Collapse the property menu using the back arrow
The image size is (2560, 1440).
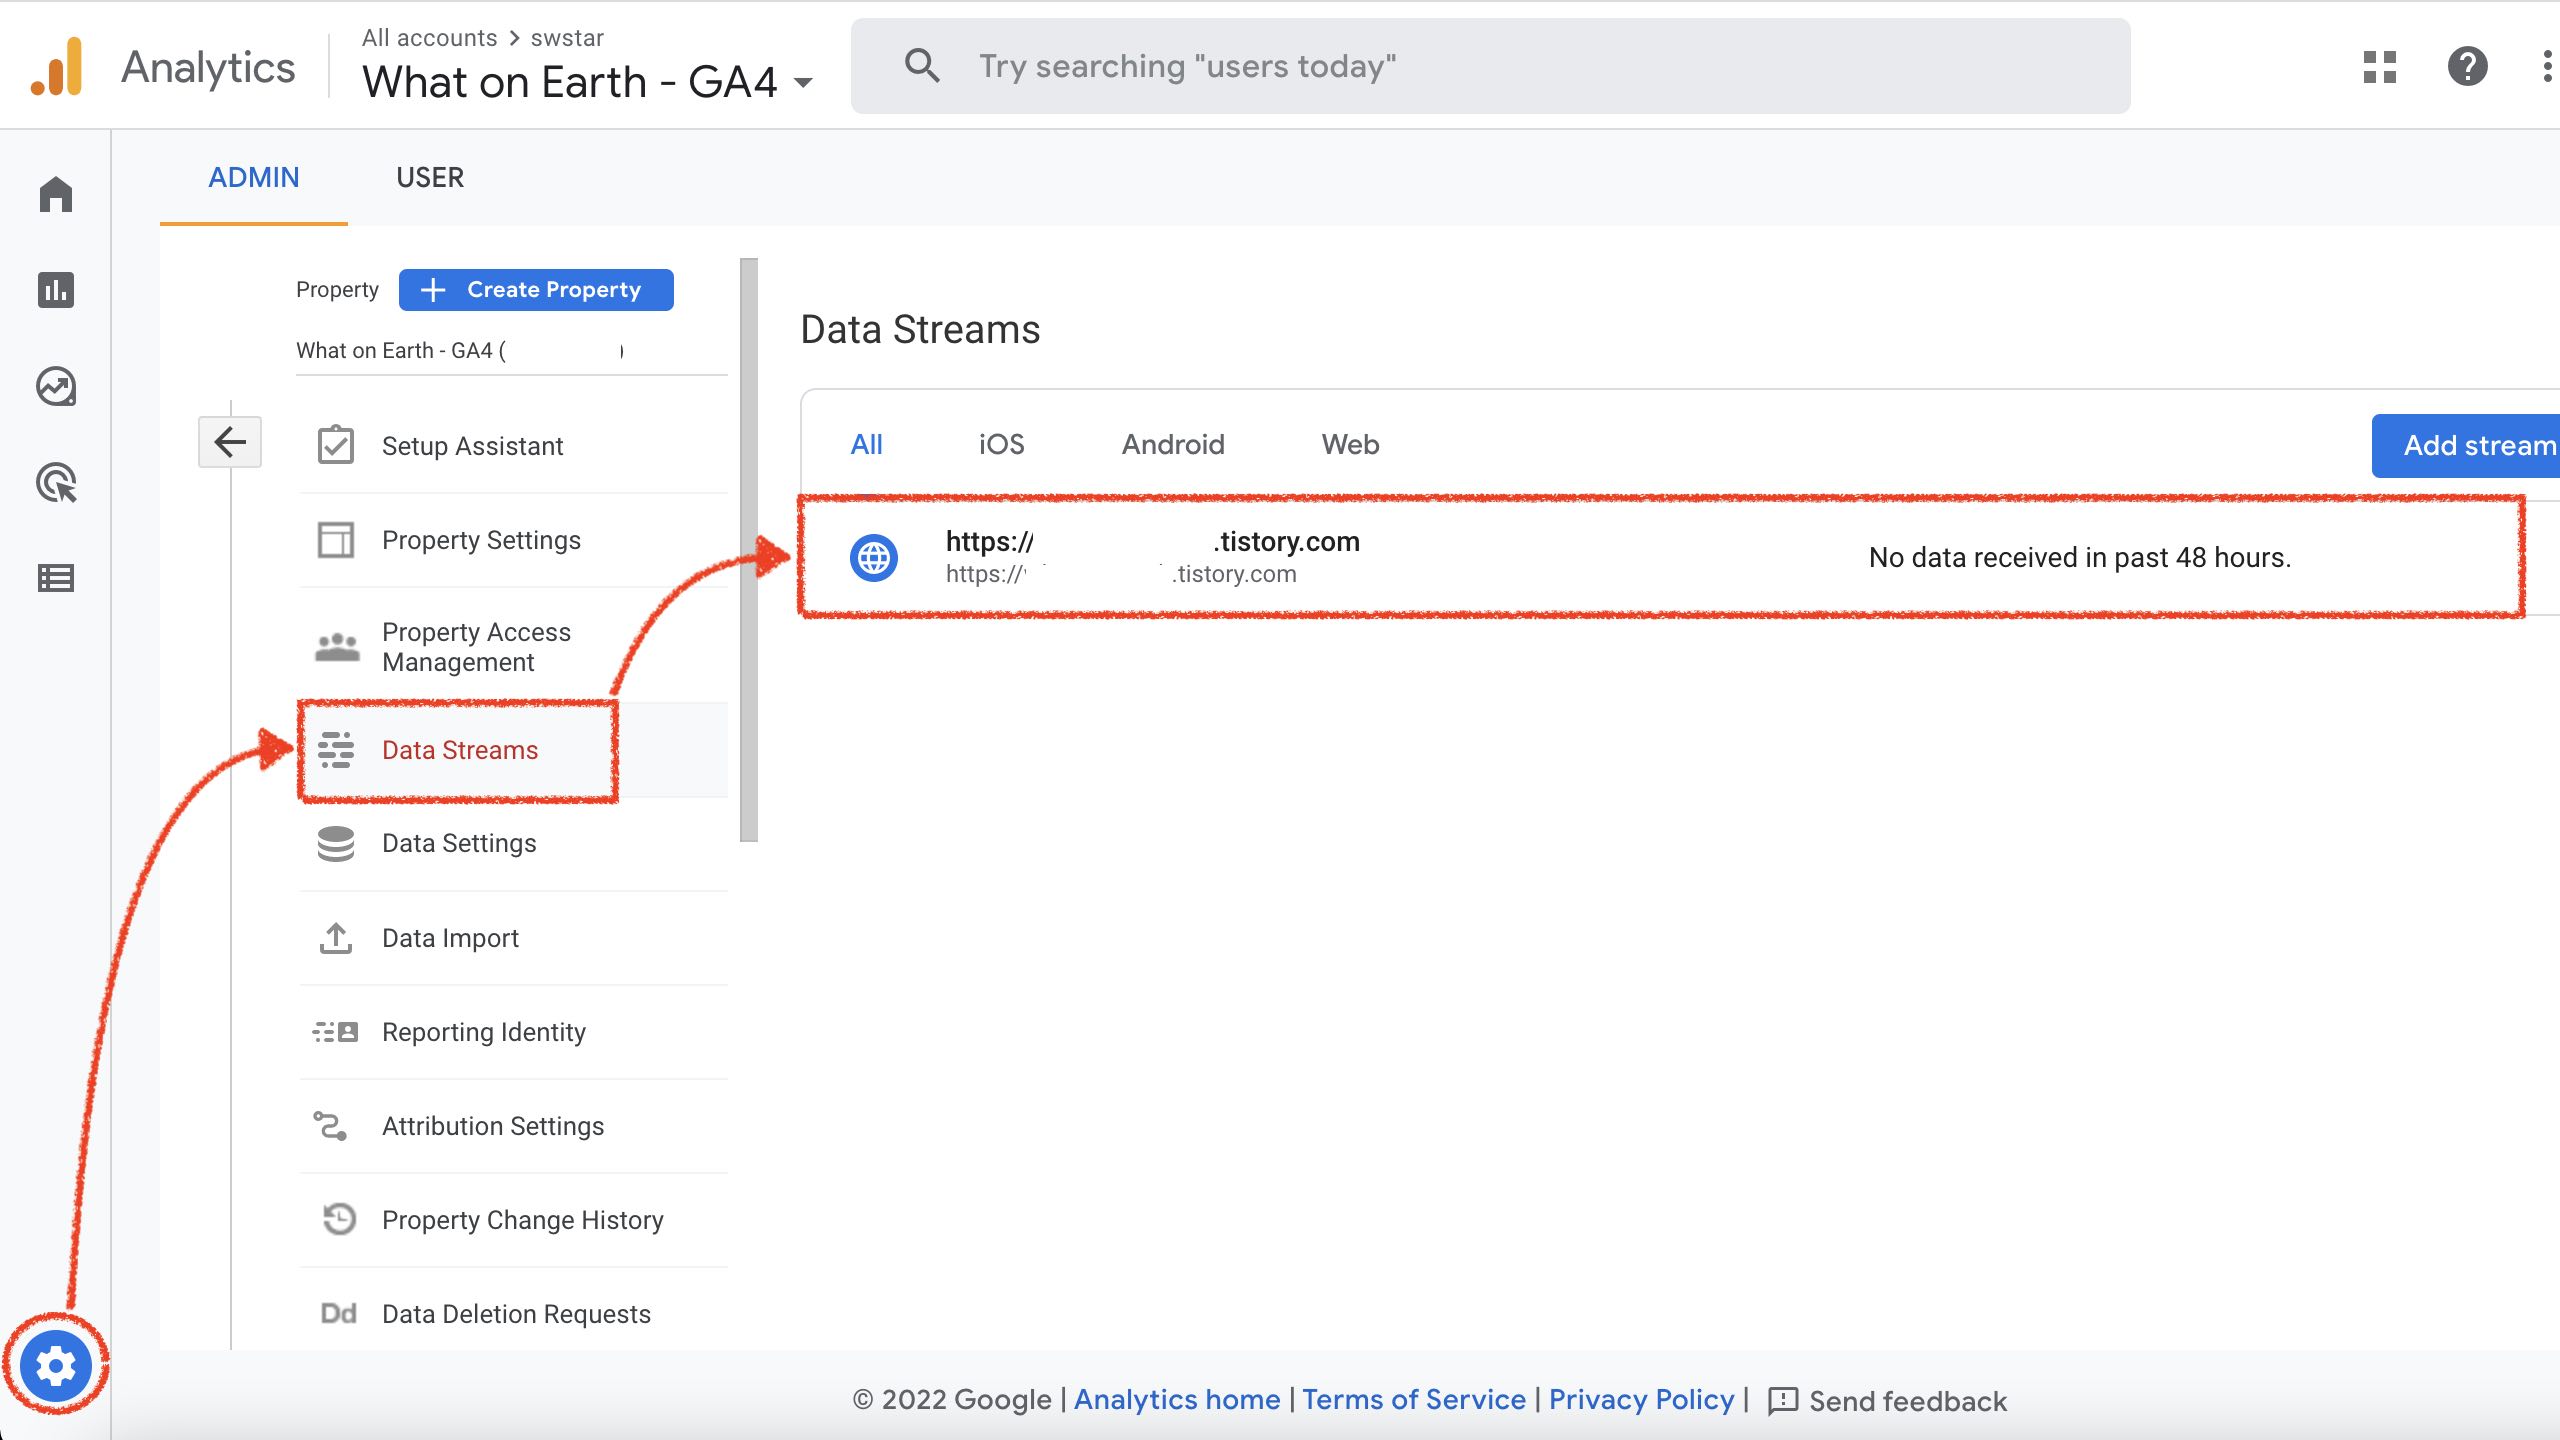point(229,441)
